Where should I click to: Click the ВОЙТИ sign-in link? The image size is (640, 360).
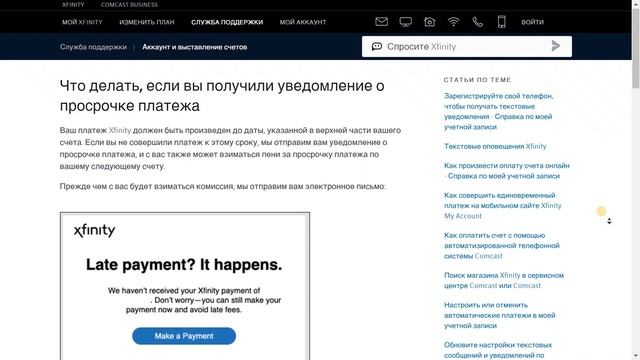(x=532, y=22)
